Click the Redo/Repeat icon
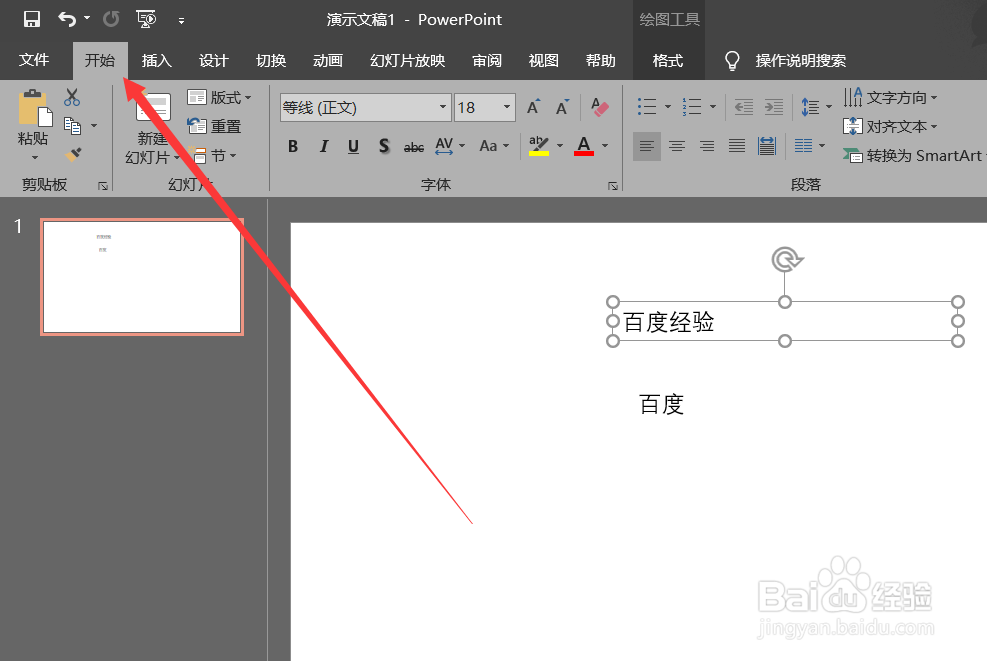The image size is (987, 661). coord(111,20)
